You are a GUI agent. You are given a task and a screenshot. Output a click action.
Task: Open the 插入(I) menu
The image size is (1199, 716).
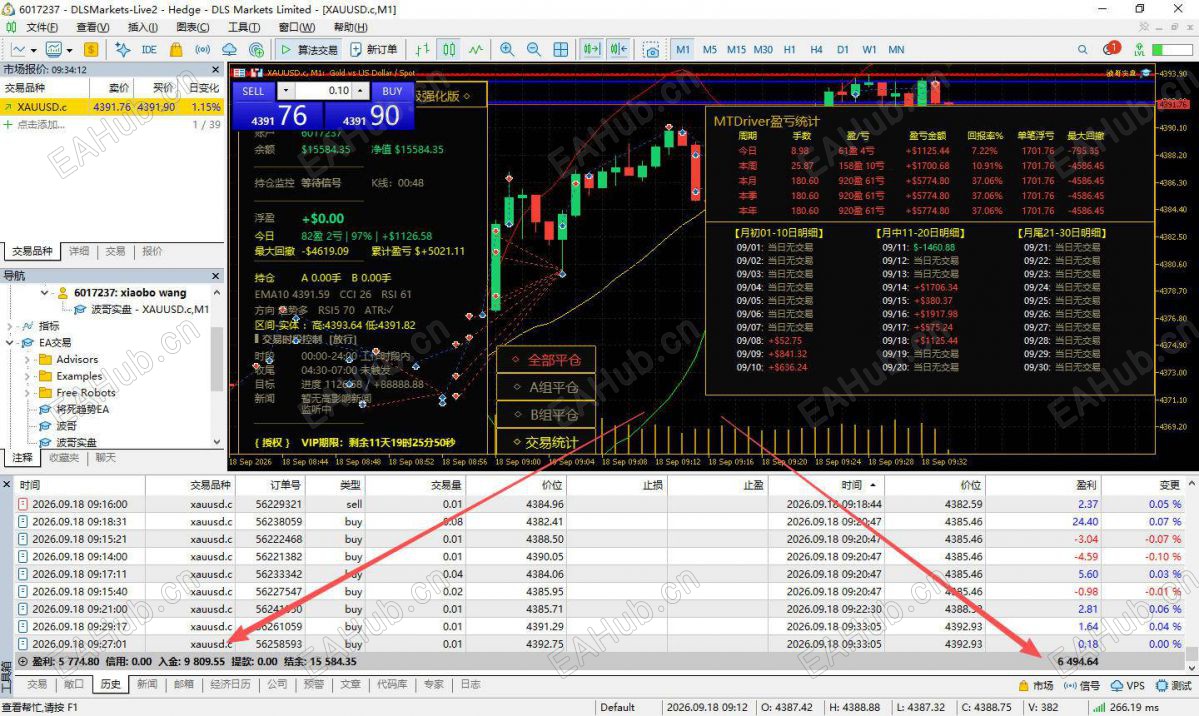pyautogui.click(x=142, y=28)
